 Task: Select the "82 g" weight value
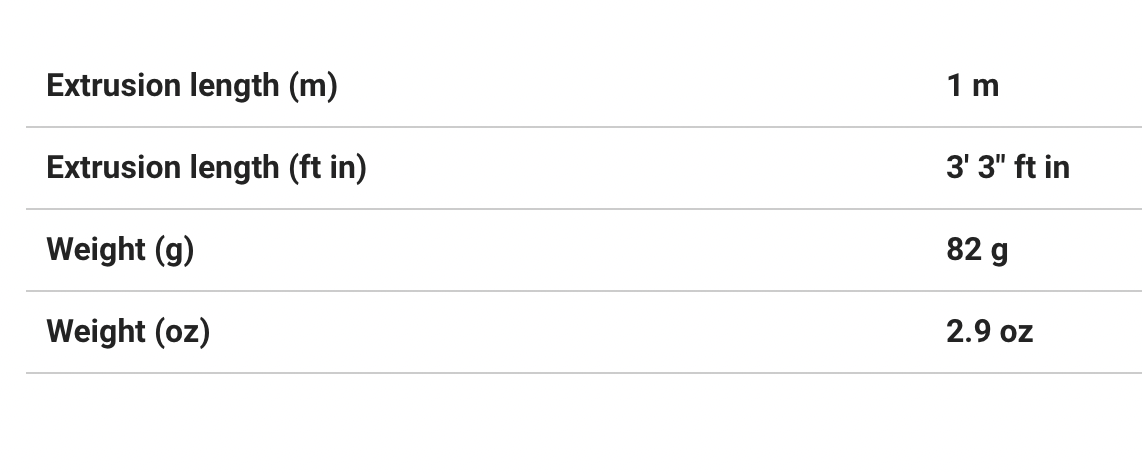[976, 250]
